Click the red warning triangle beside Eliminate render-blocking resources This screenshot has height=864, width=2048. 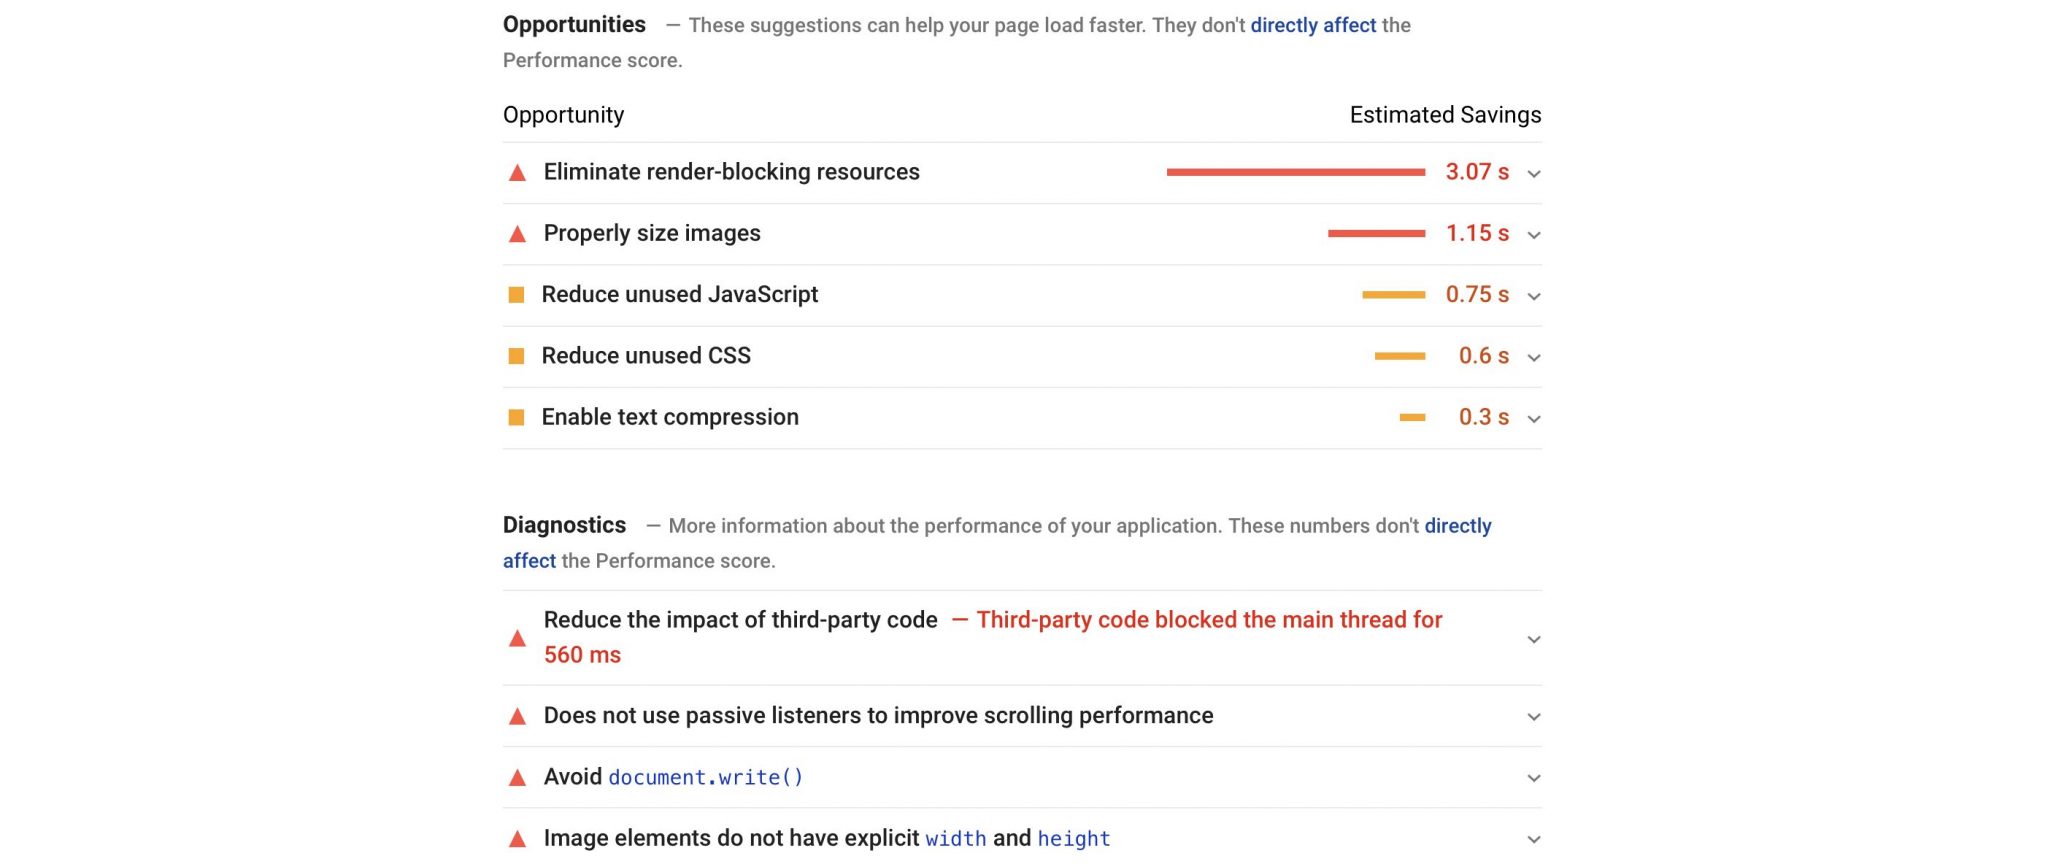pos(516,172)
